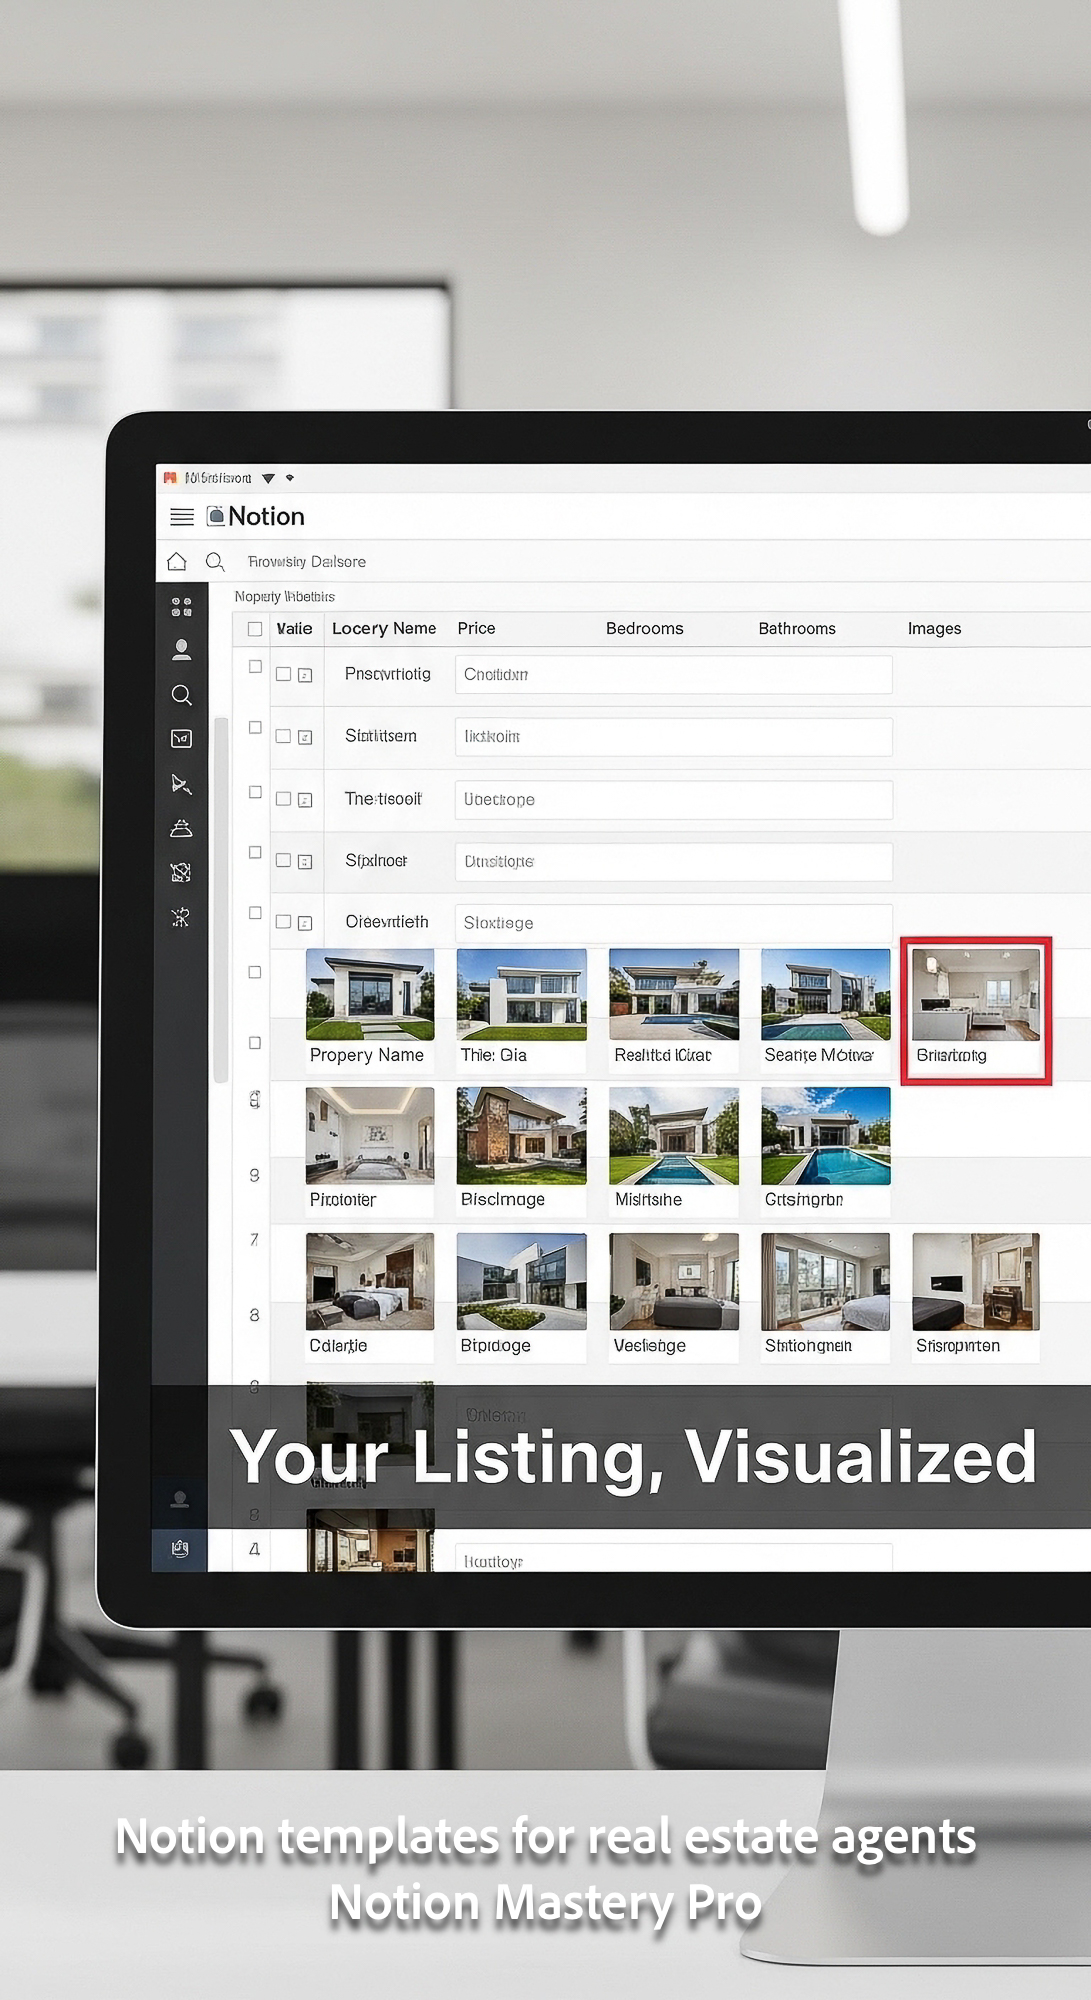Screen dimensions: 1091x2000
Task: Open the sidebar person profile icon
Action: [181, 650]
